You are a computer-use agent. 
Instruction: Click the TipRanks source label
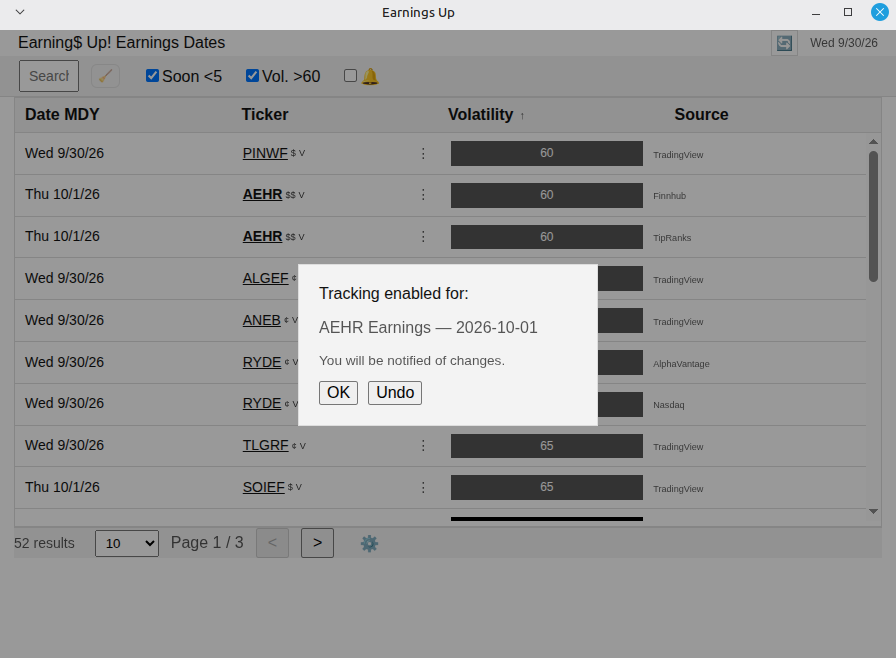click(672, 238)
